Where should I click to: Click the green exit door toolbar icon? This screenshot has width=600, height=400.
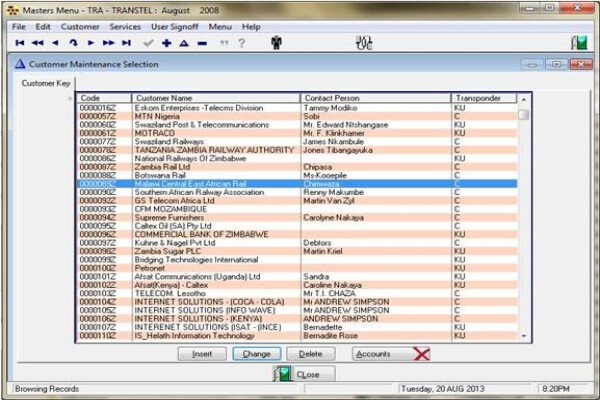pos(579,42)
